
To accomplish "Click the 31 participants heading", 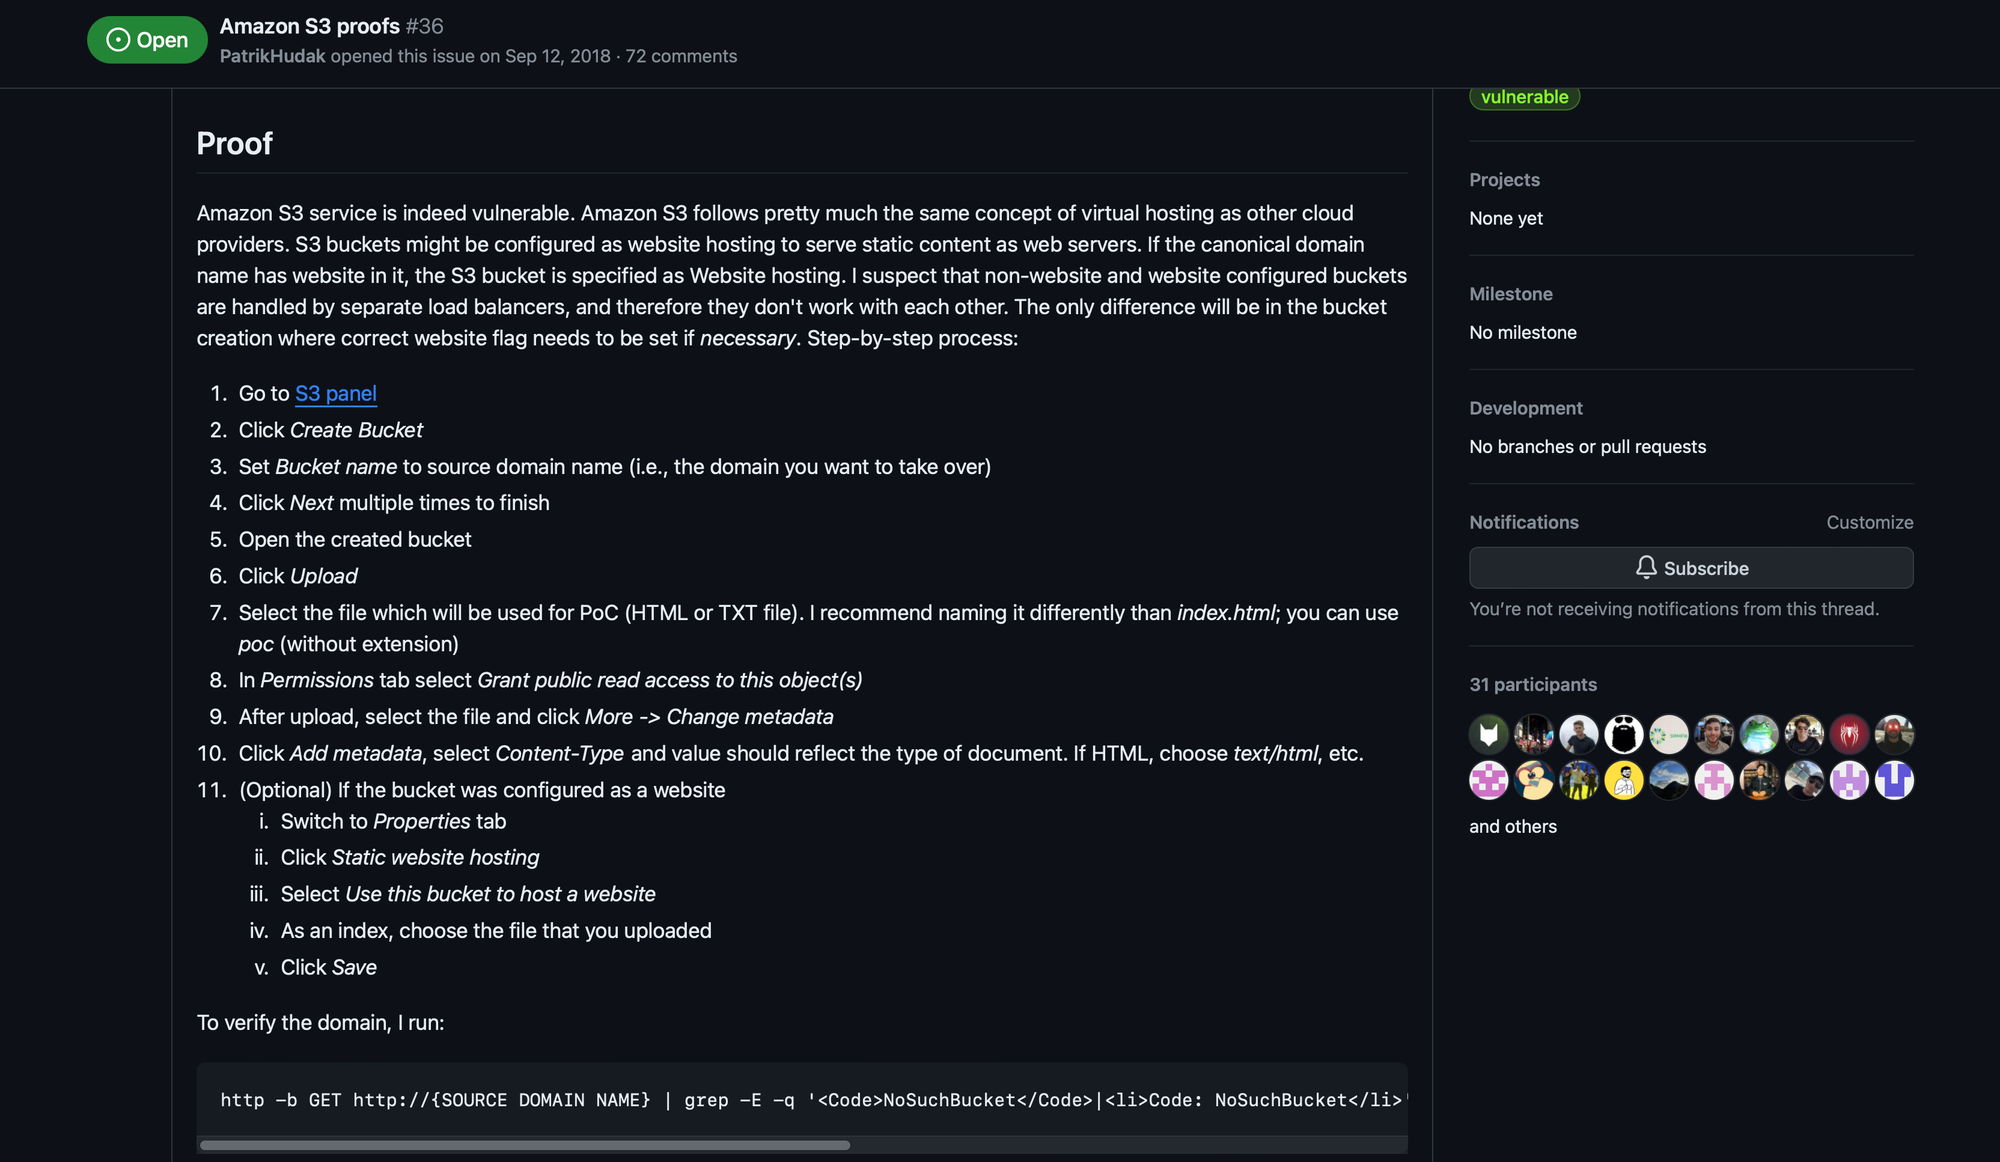I will pyautogui.click(x=1532, y=685).
